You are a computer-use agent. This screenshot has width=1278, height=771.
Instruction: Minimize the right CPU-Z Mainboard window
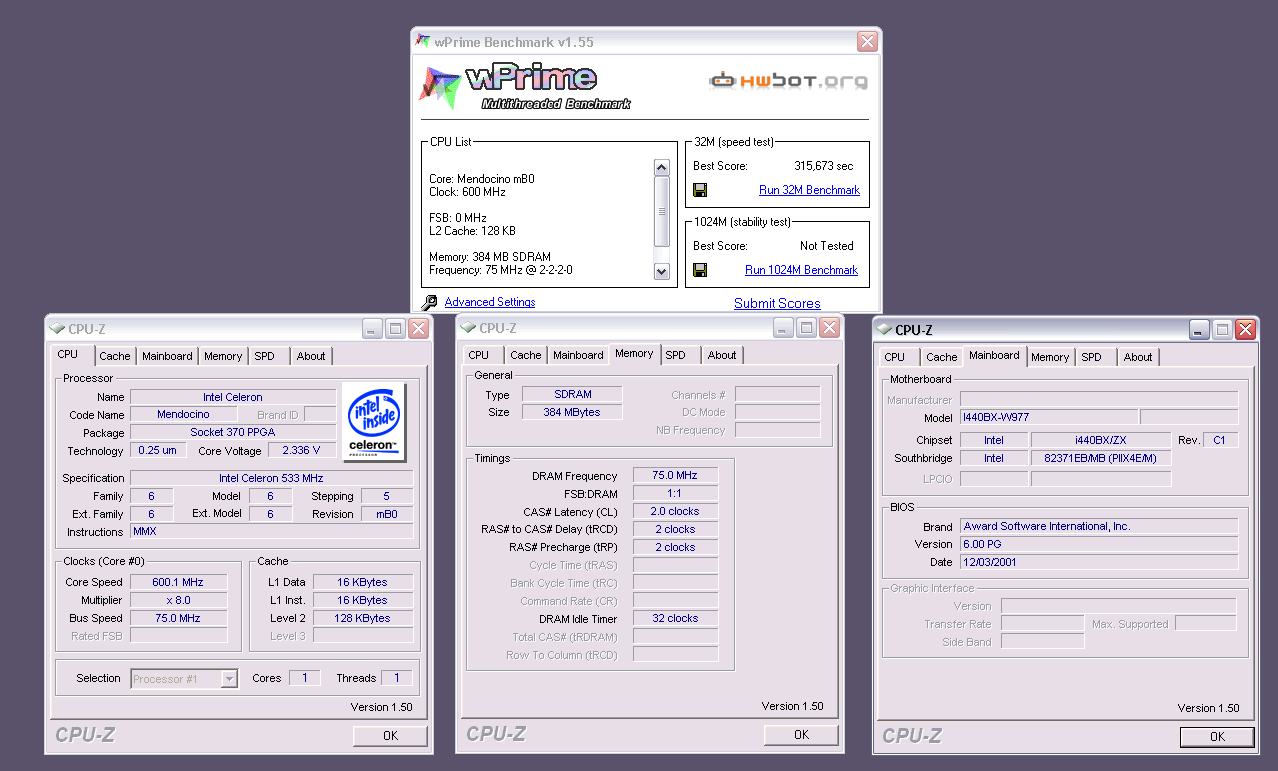[x=1199, y=330]
